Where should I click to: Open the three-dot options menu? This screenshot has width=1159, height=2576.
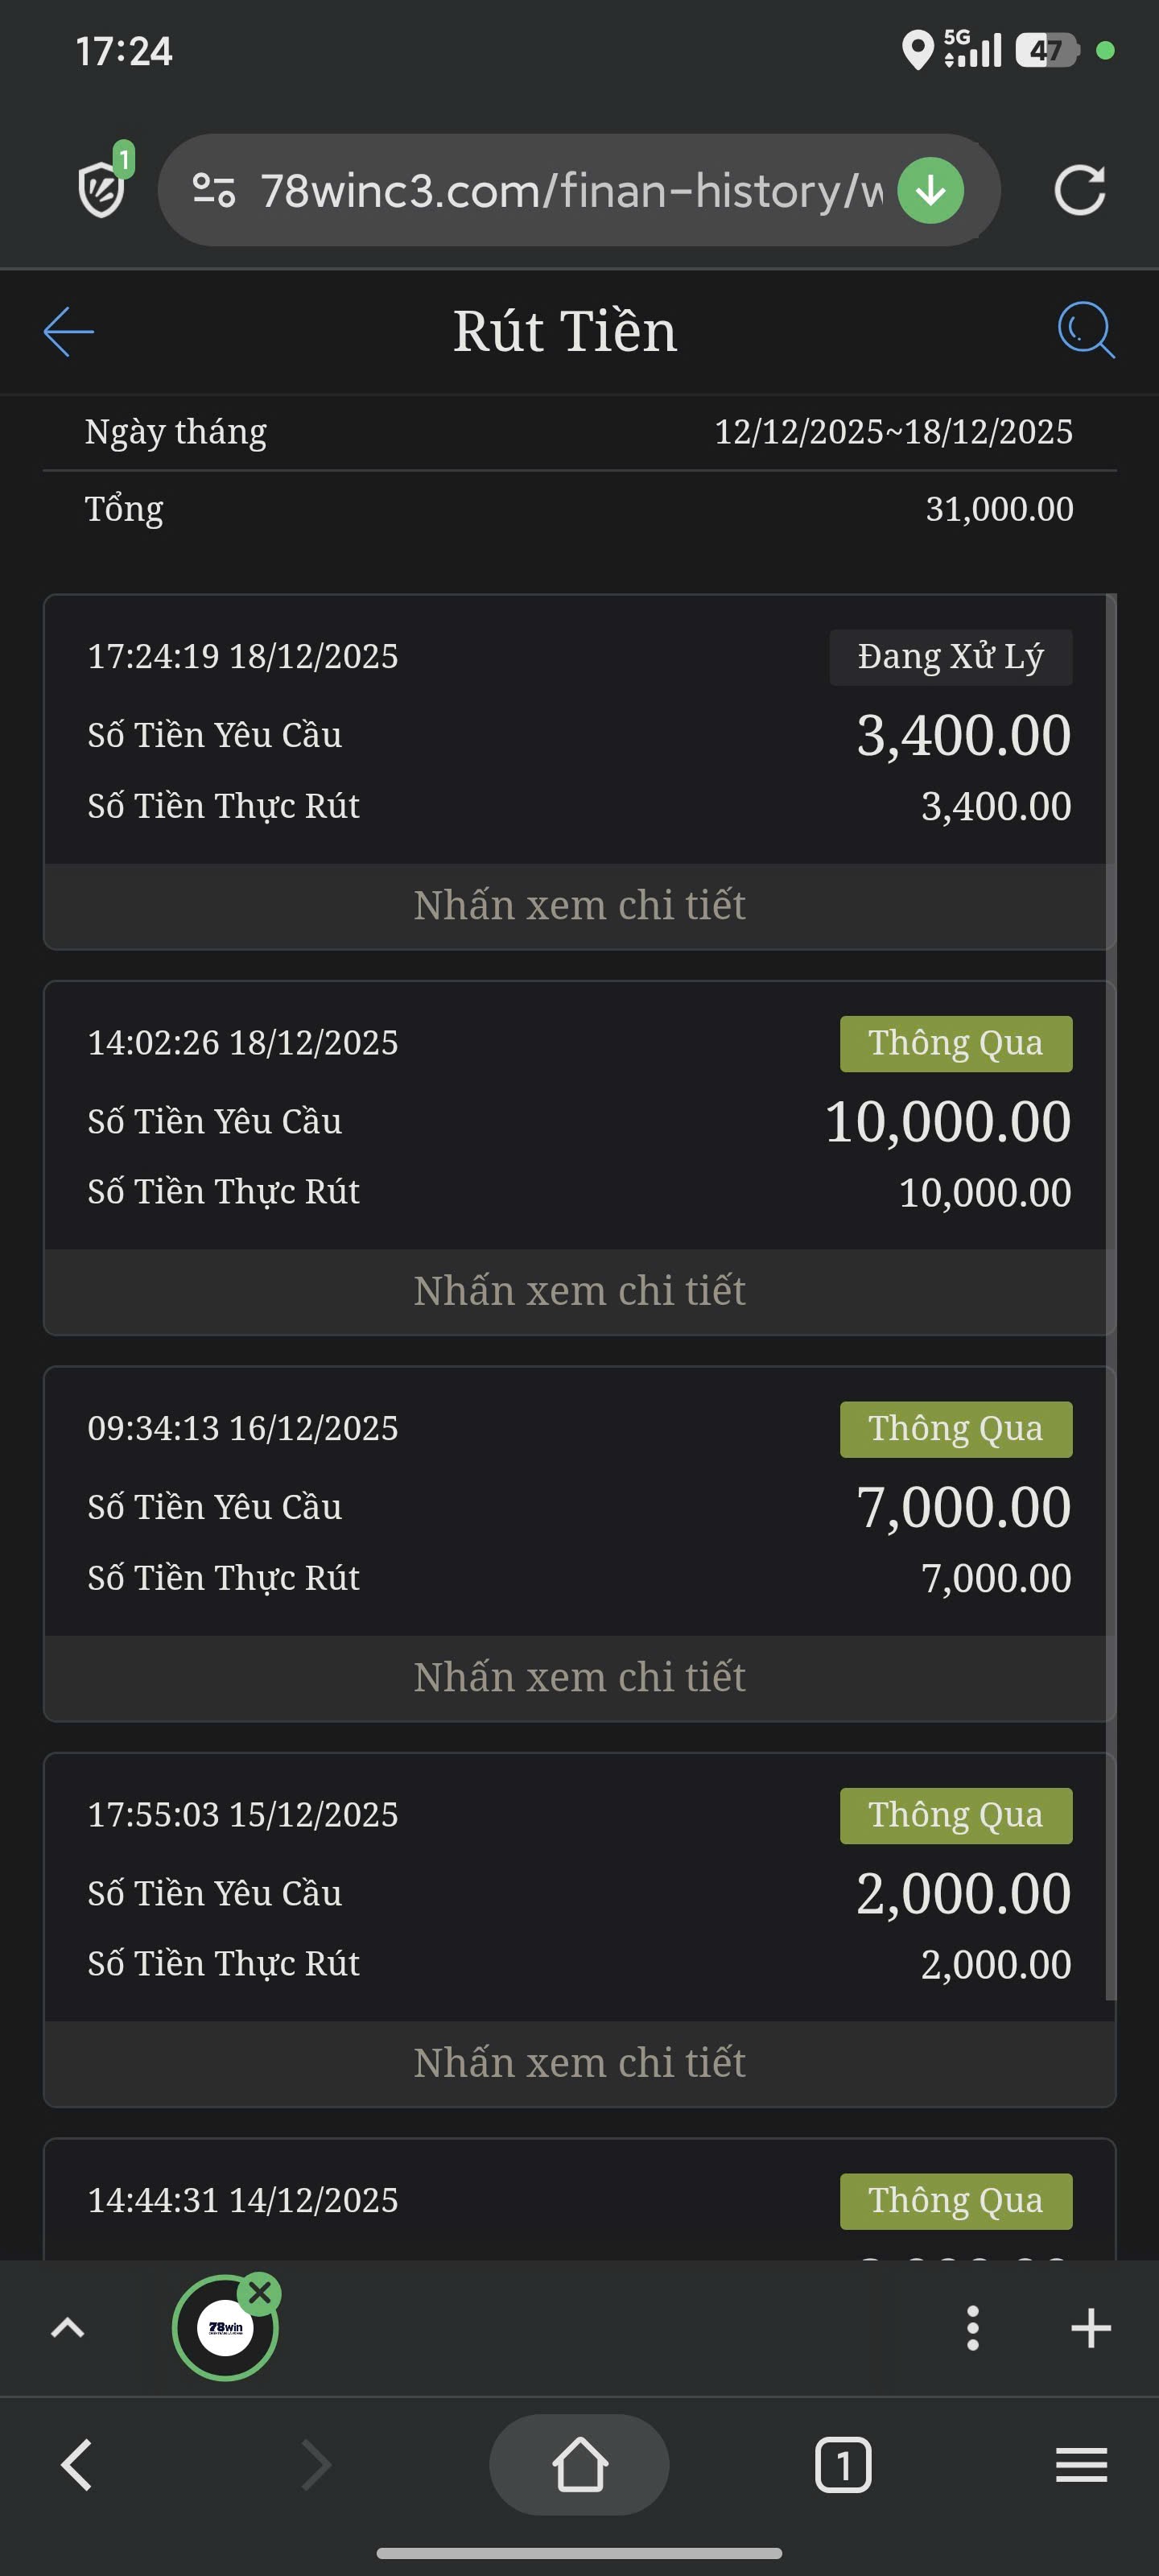point(972,2328)
